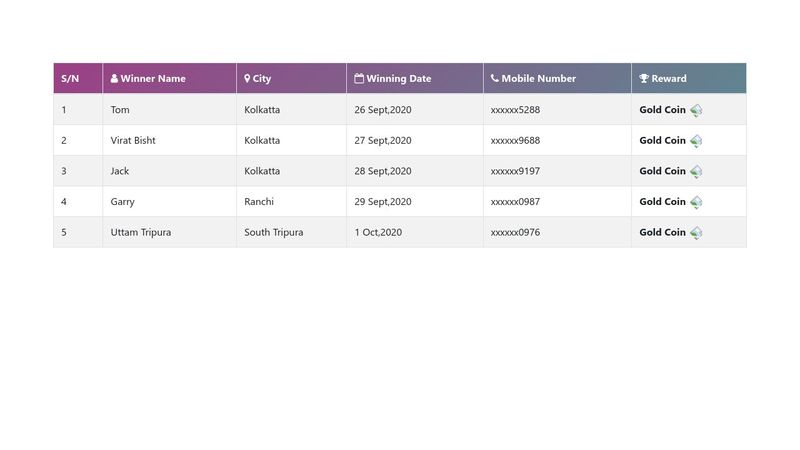Click the phone icon beside Mobile Number
This screenshot has height=450, width=800.
tap(495, 78)
